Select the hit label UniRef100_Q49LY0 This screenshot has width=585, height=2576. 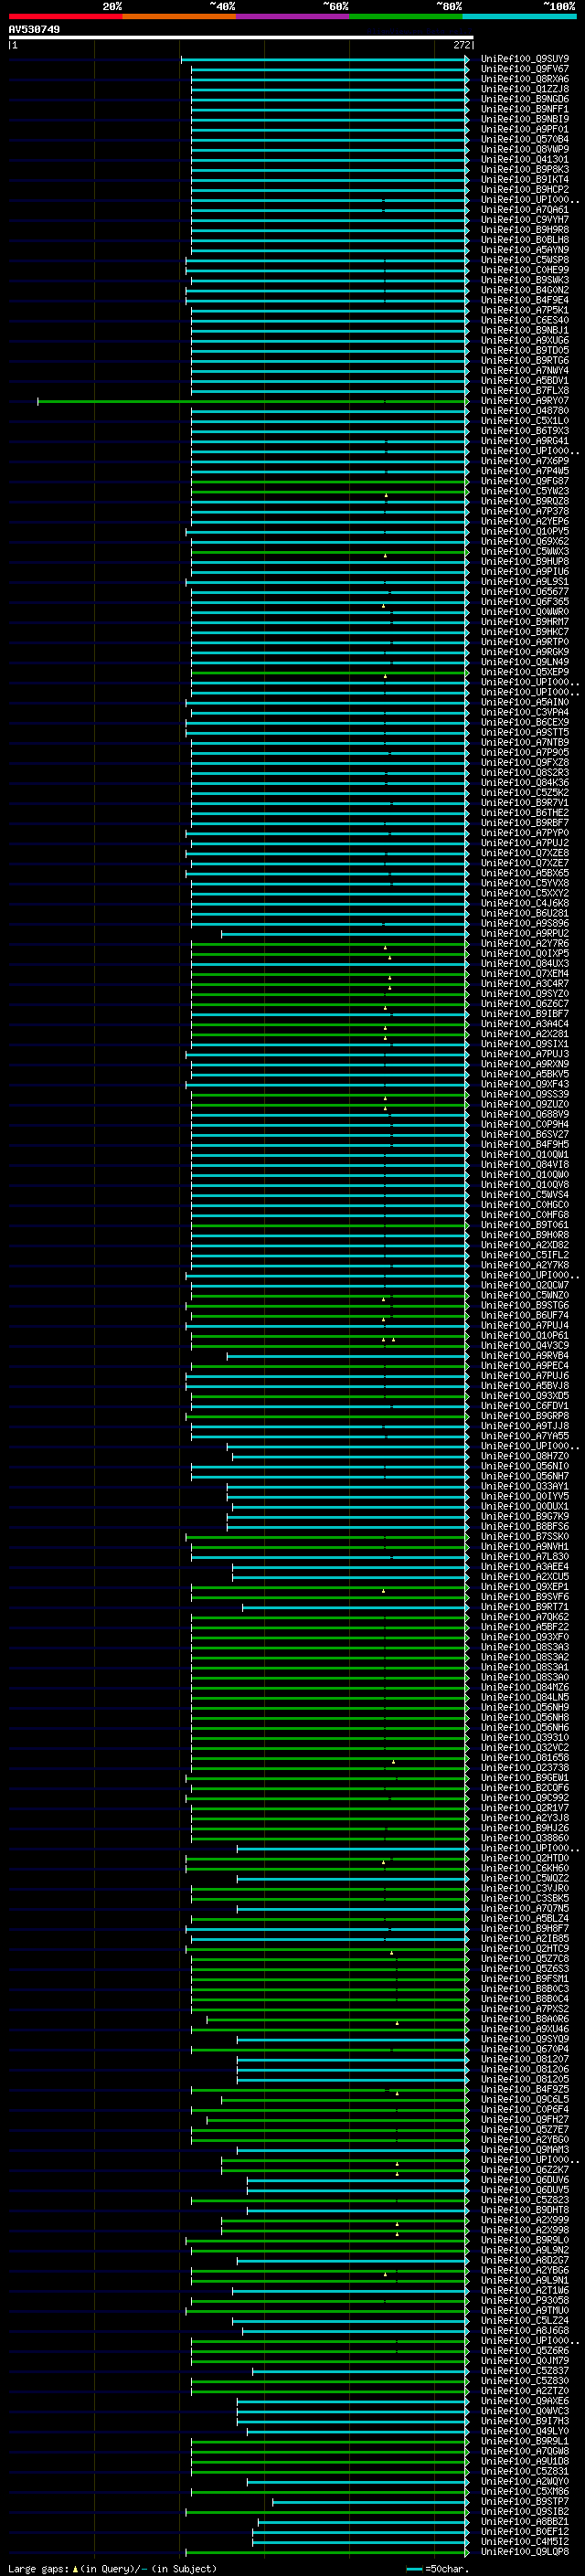(x=525, y=2430)
